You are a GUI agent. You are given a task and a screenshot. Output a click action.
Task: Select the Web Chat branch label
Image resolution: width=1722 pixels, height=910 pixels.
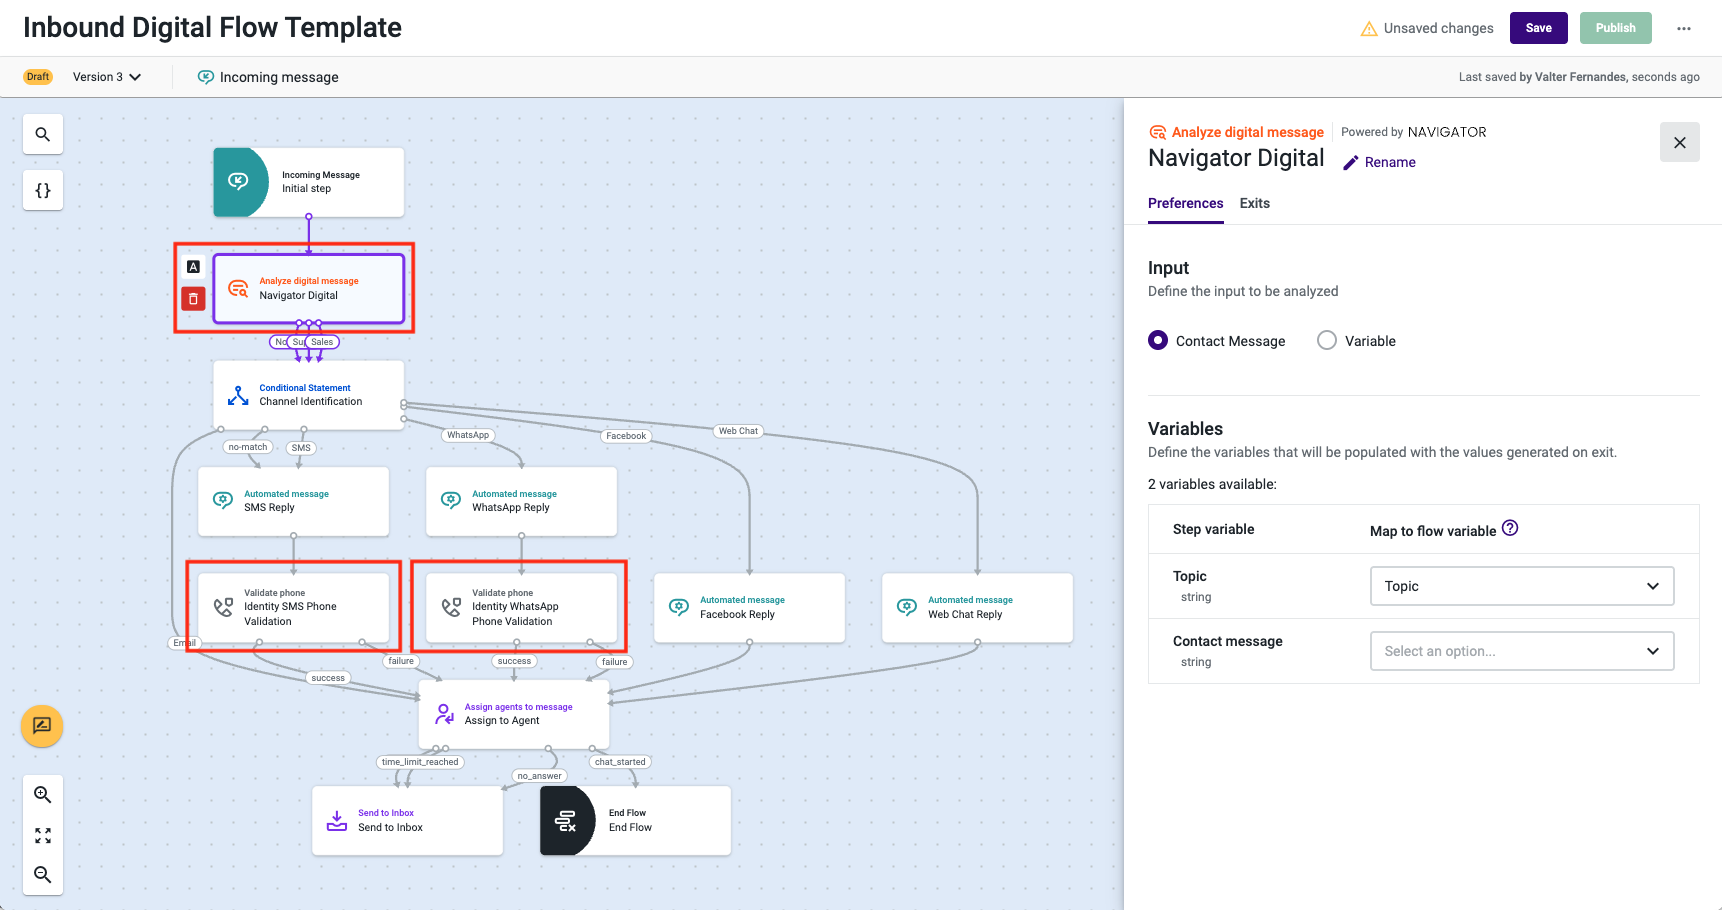[x=738, y=431]
